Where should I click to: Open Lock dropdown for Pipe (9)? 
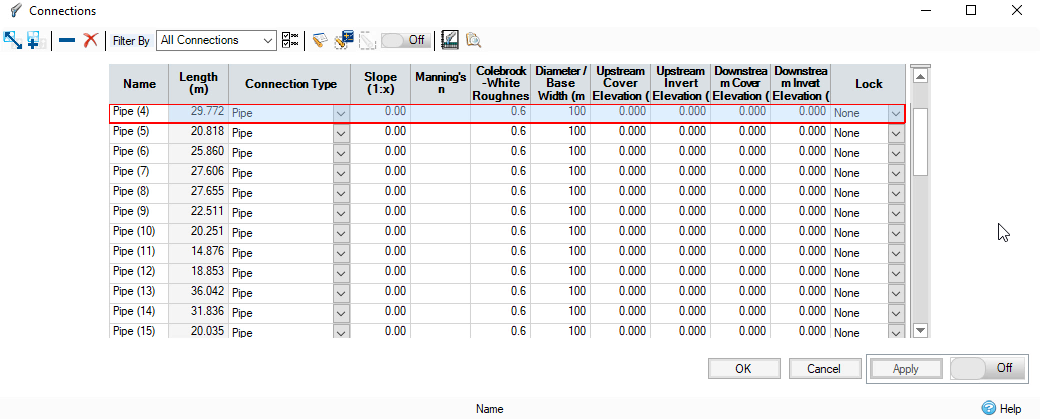[x=896, y=213]
